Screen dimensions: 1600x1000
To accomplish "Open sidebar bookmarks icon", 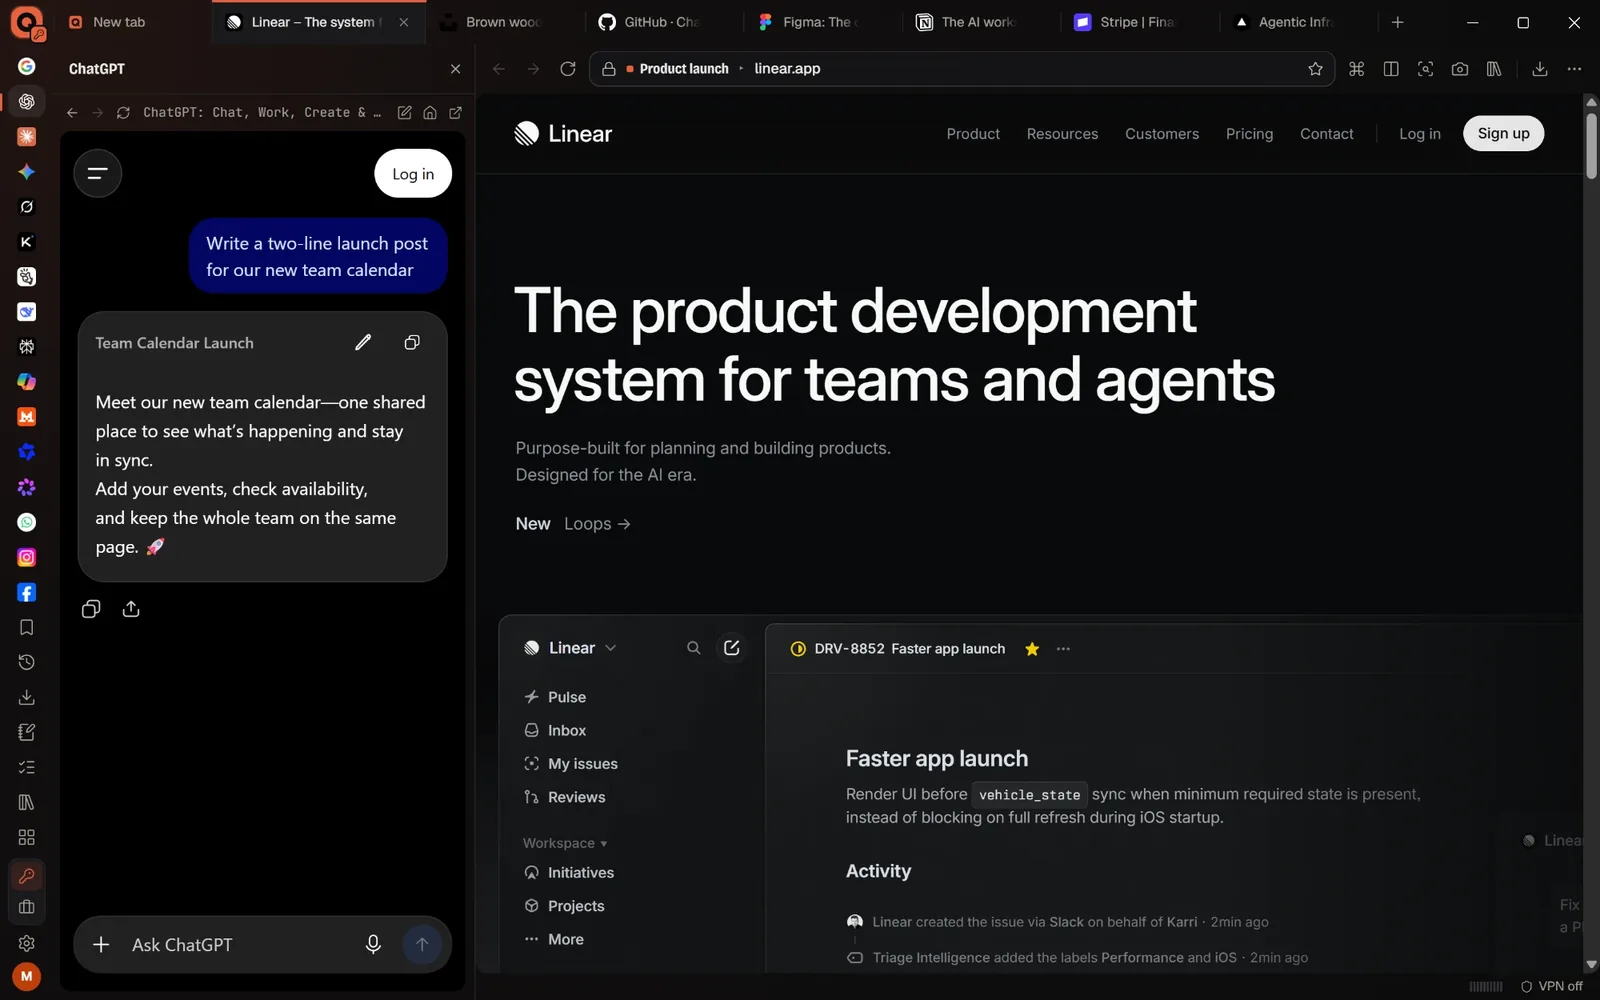I will pos(27,627).
